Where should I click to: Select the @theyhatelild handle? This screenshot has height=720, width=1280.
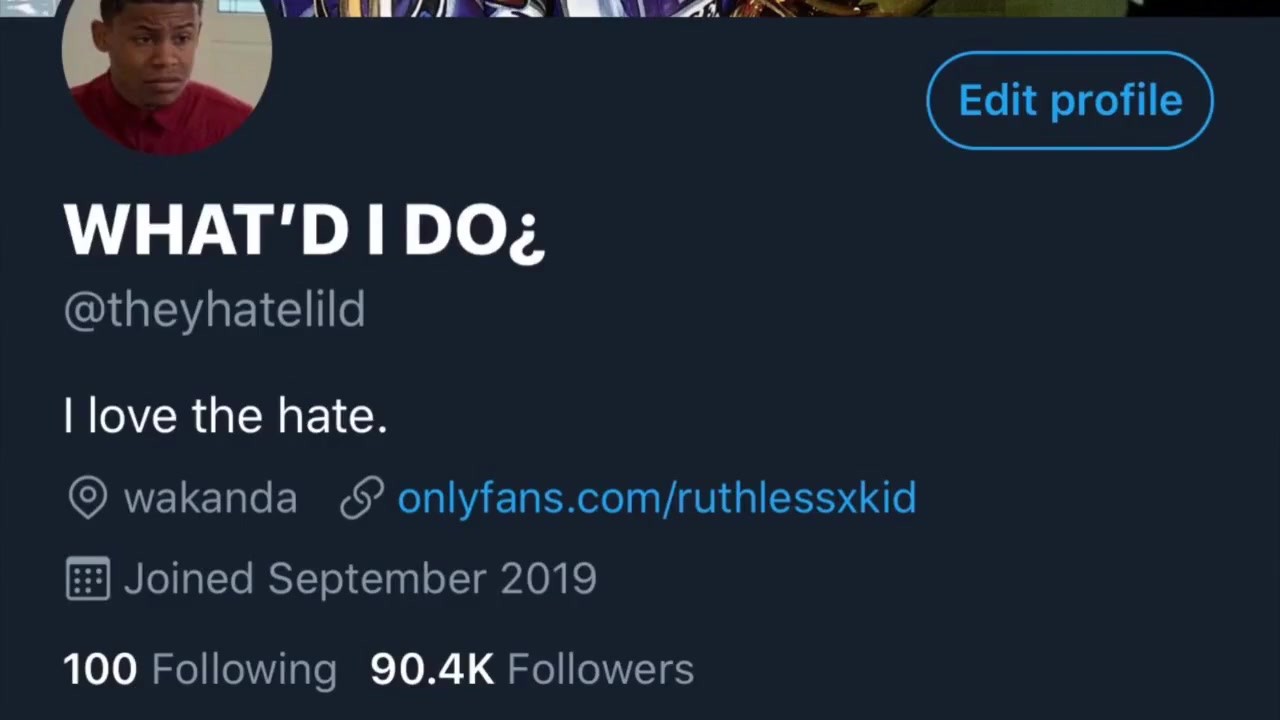click(x=214, y=310)
